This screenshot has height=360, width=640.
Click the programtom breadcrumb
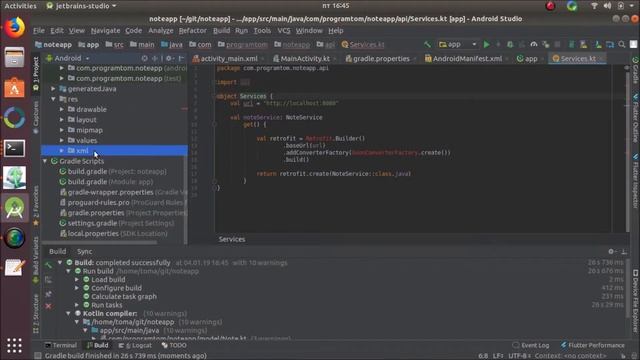pyautogui.click(x=243, y=44)
